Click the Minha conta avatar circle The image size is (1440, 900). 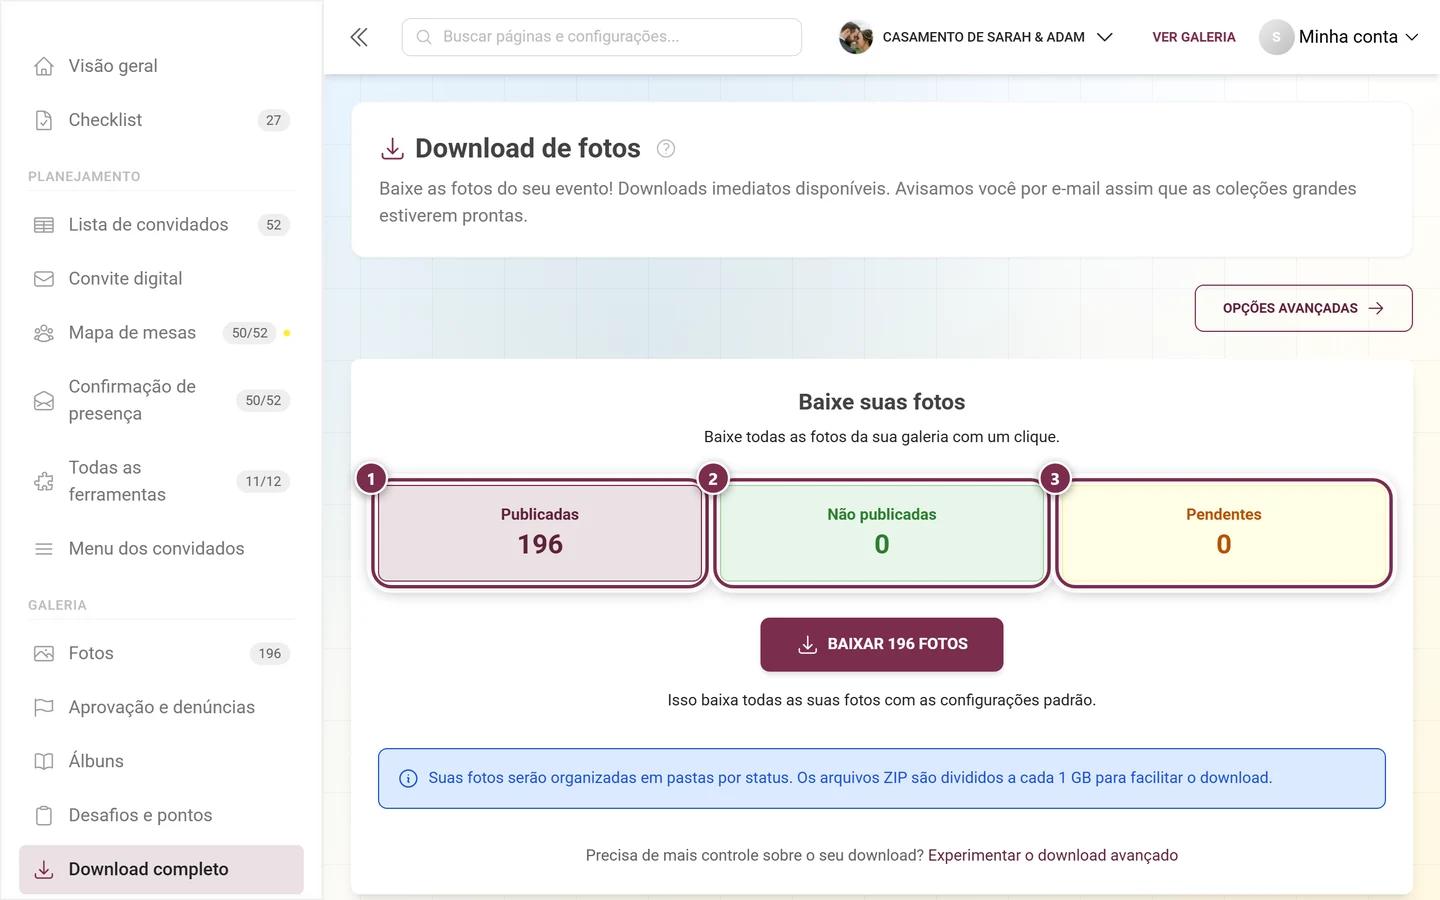(x=1276, y=37)
